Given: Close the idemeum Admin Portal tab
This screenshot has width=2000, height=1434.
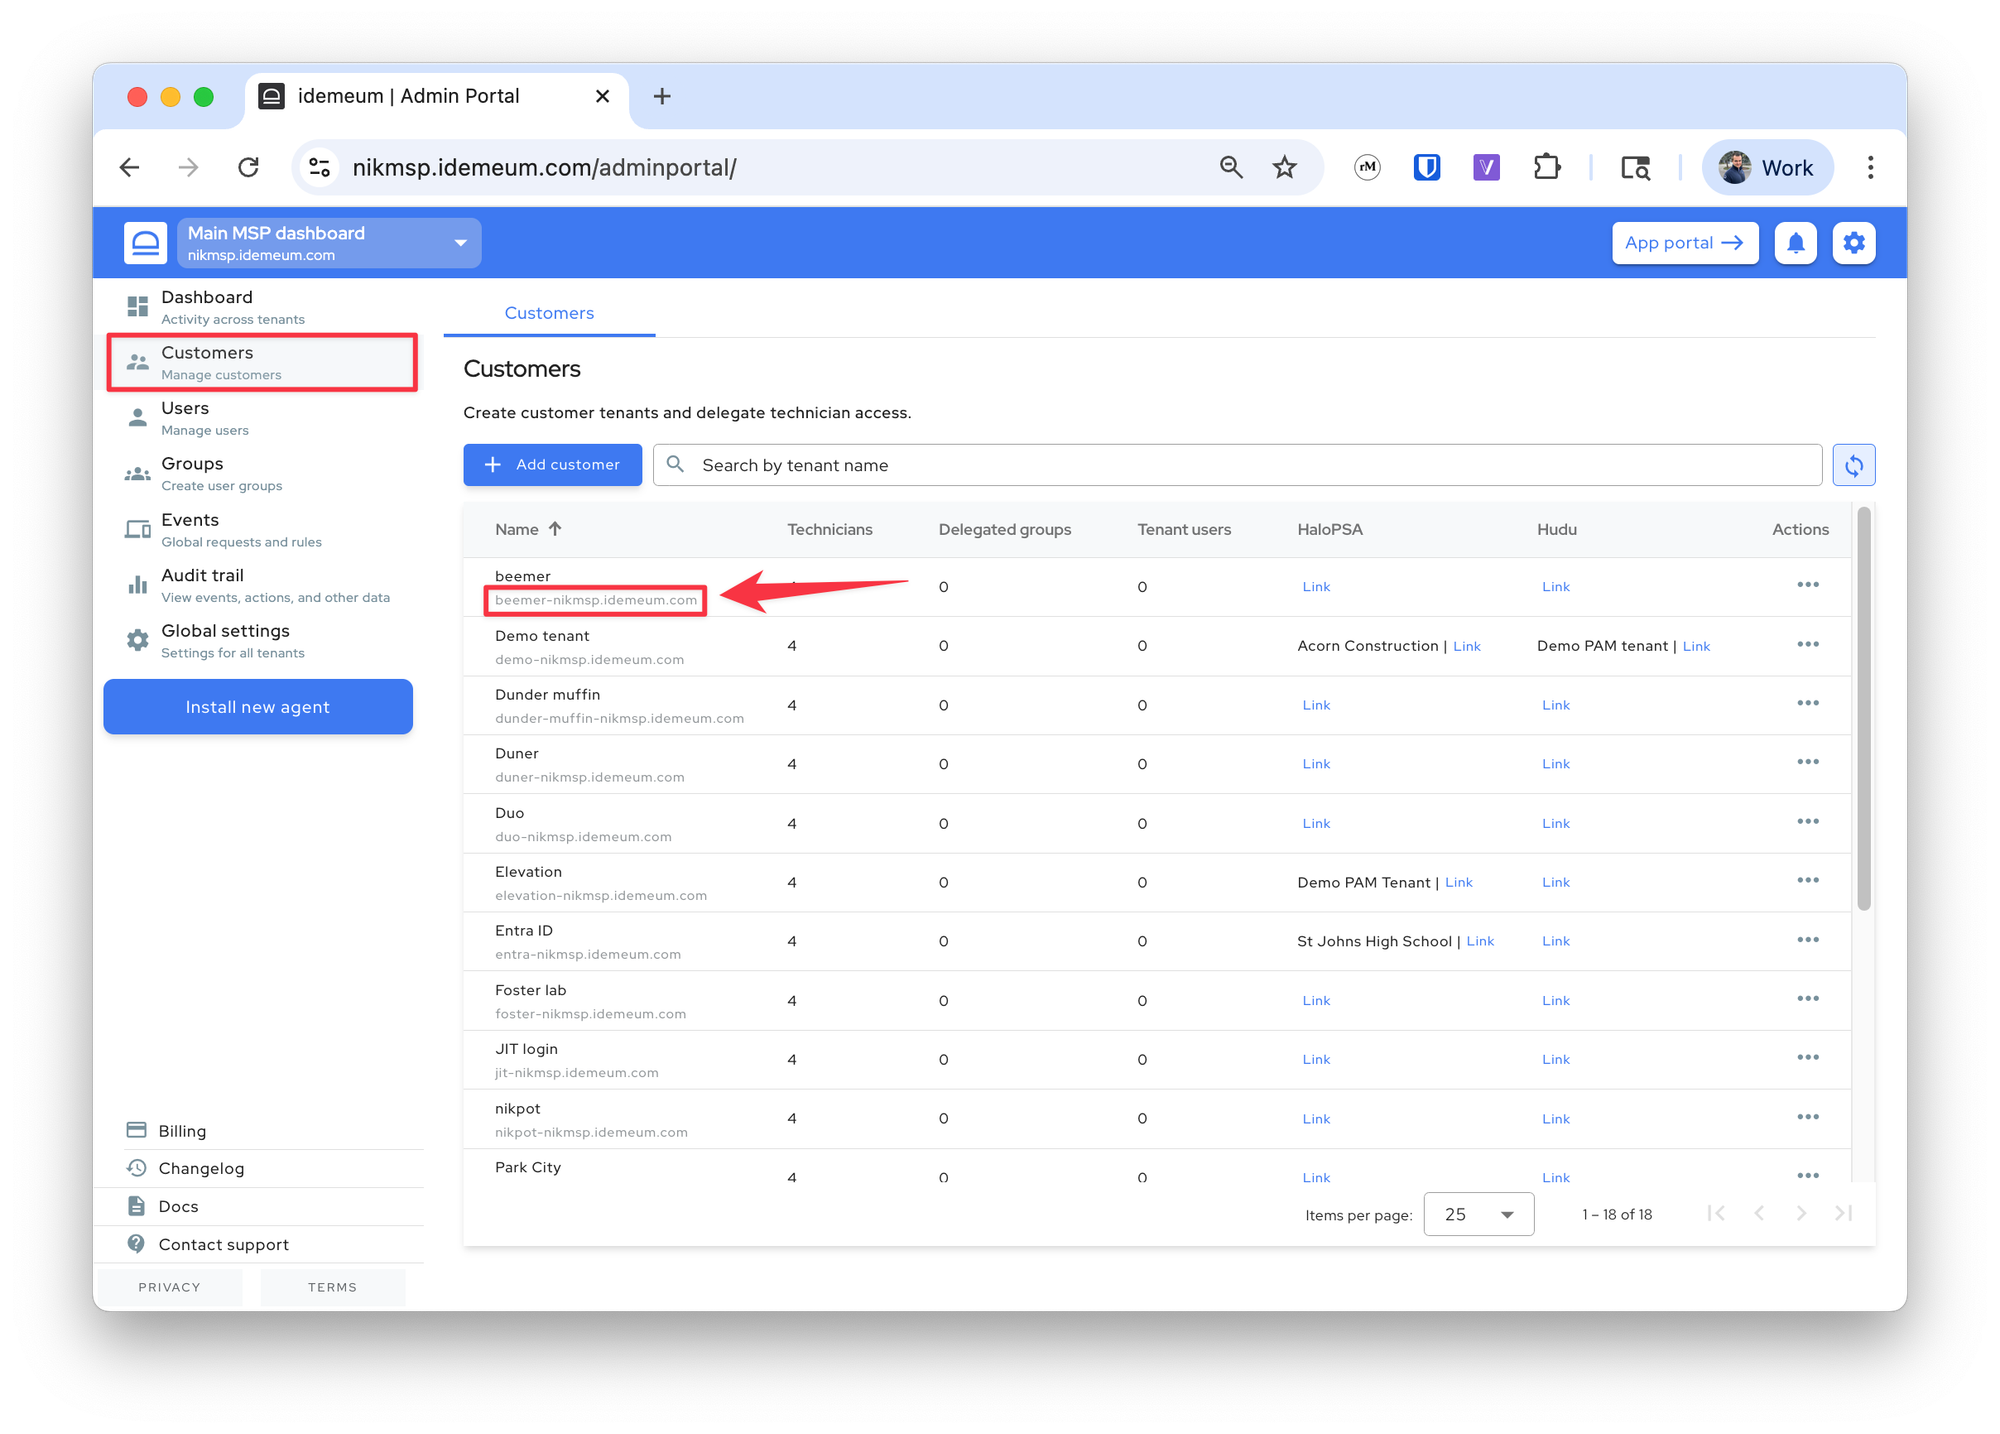Looking at the screenshot, I should [602, 96].
